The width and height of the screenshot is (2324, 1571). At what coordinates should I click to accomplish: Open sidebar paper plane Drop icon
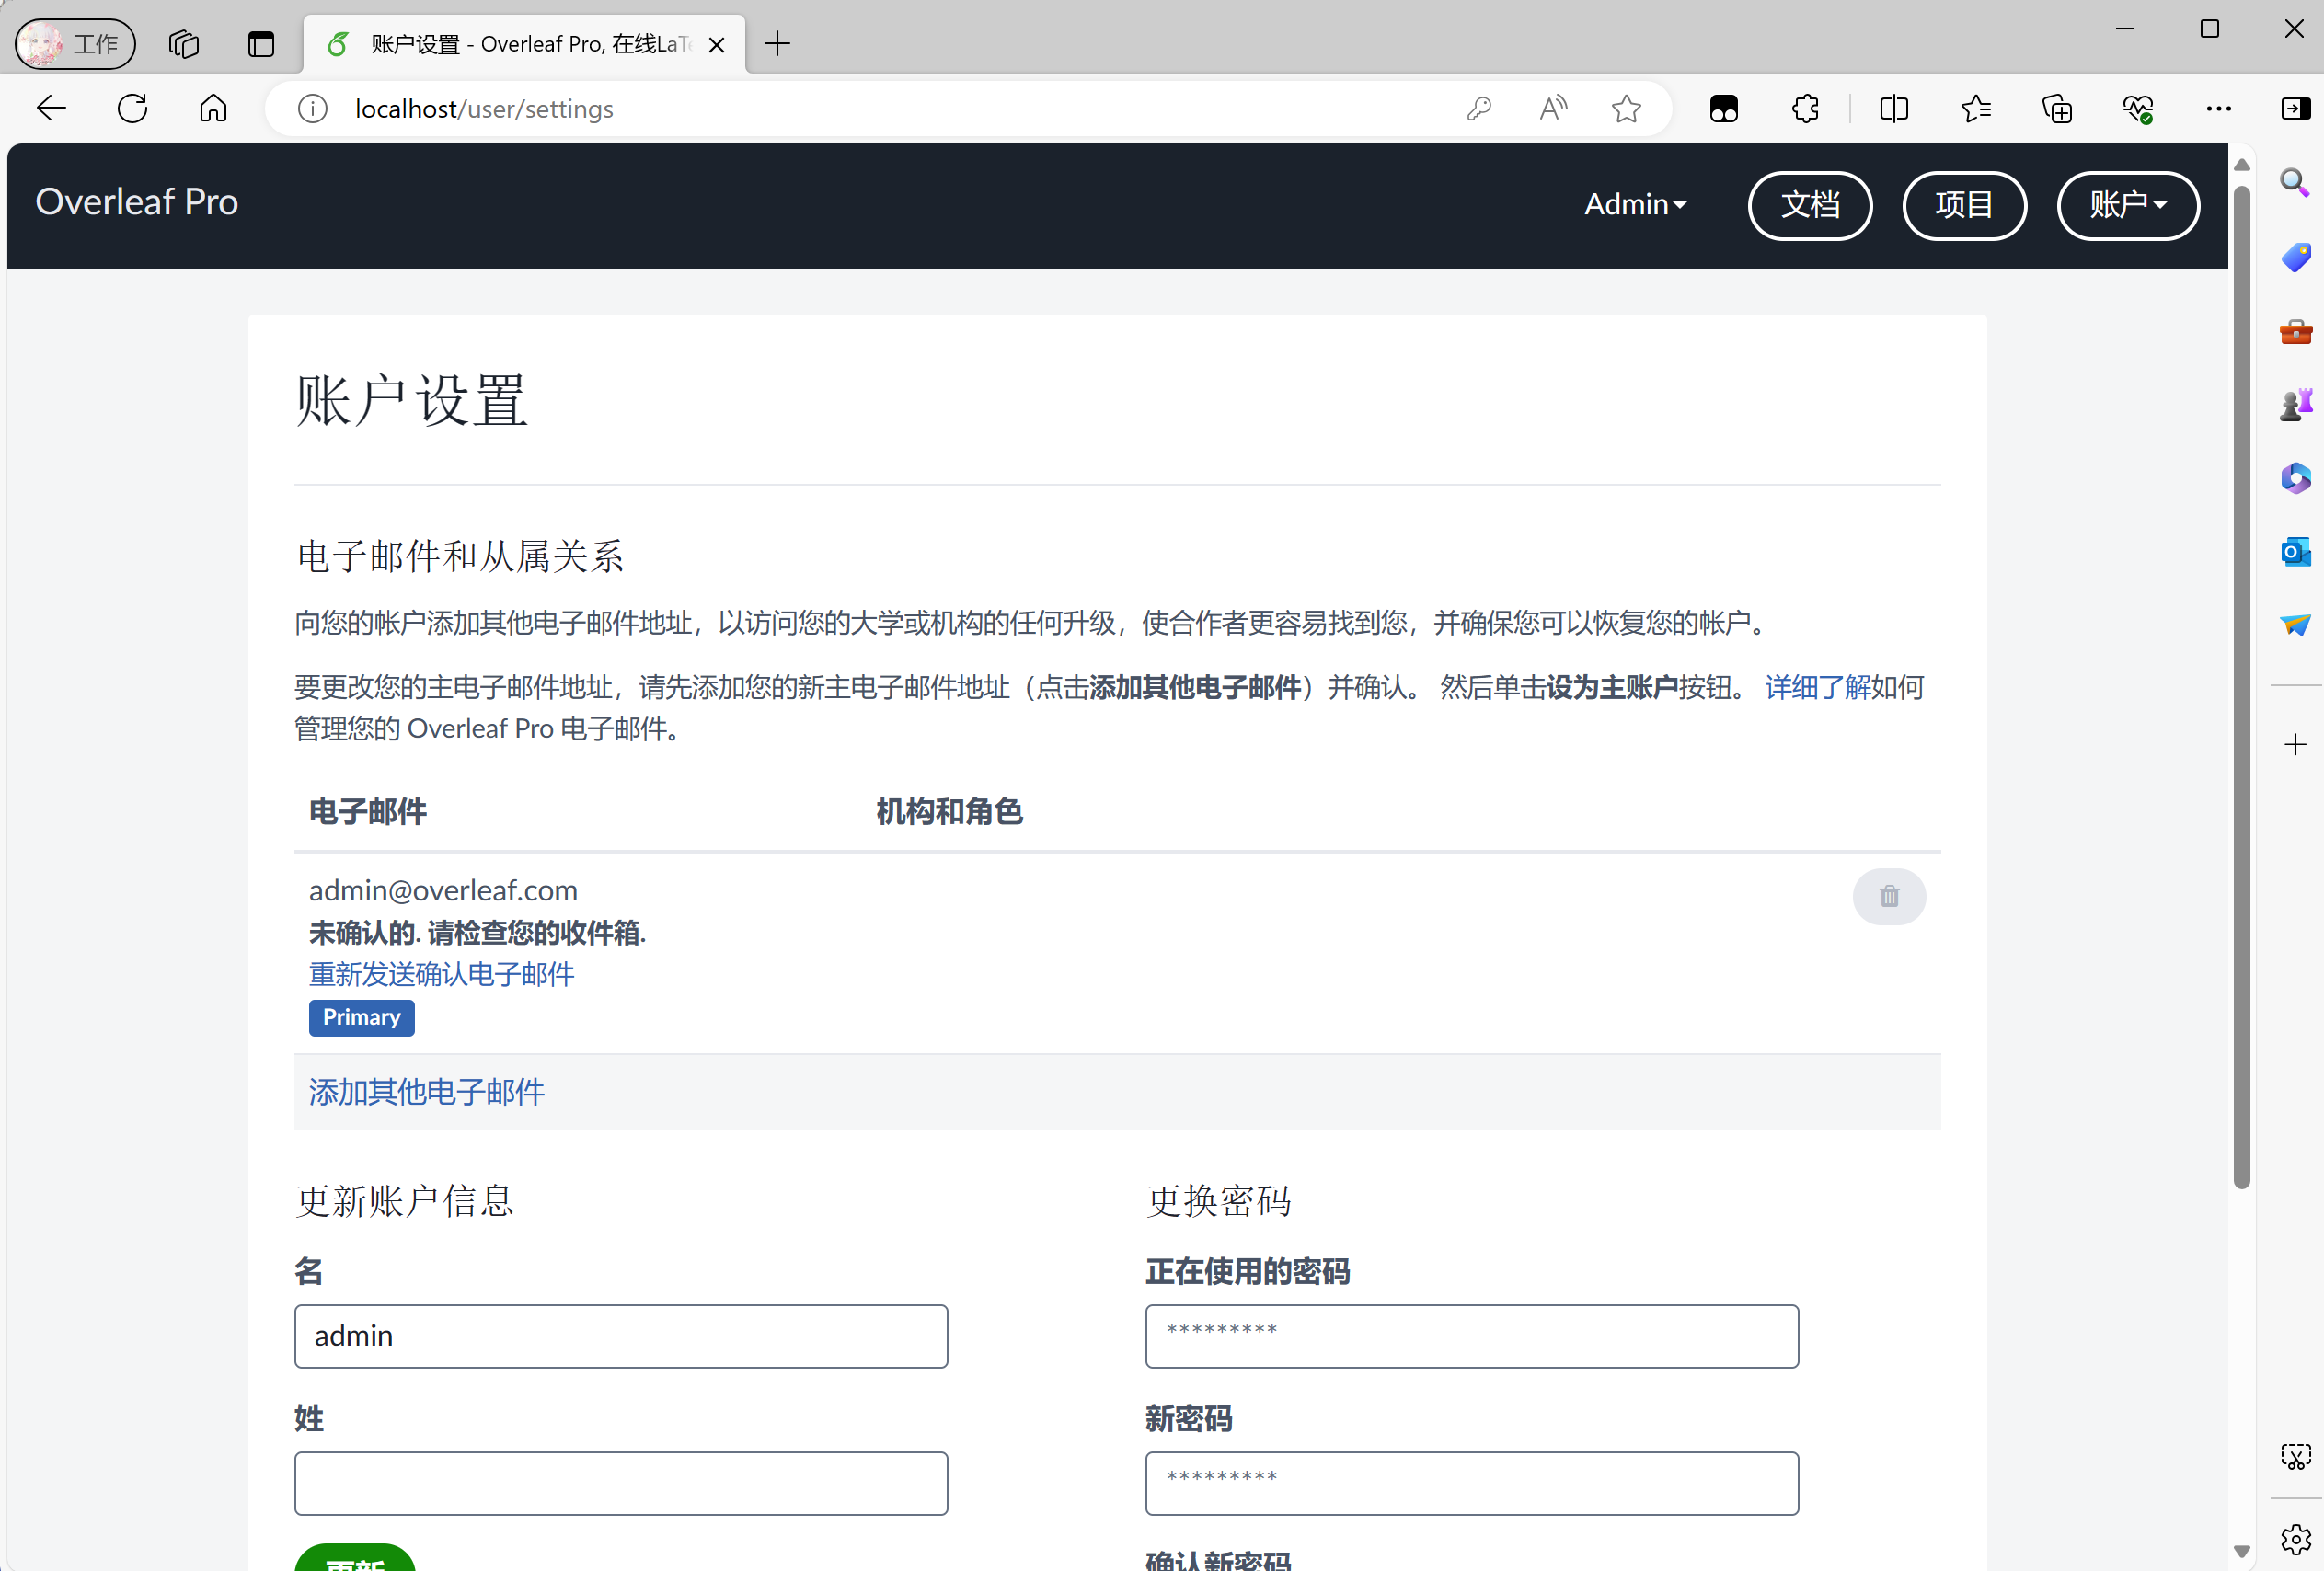[x=2295, y=626]
